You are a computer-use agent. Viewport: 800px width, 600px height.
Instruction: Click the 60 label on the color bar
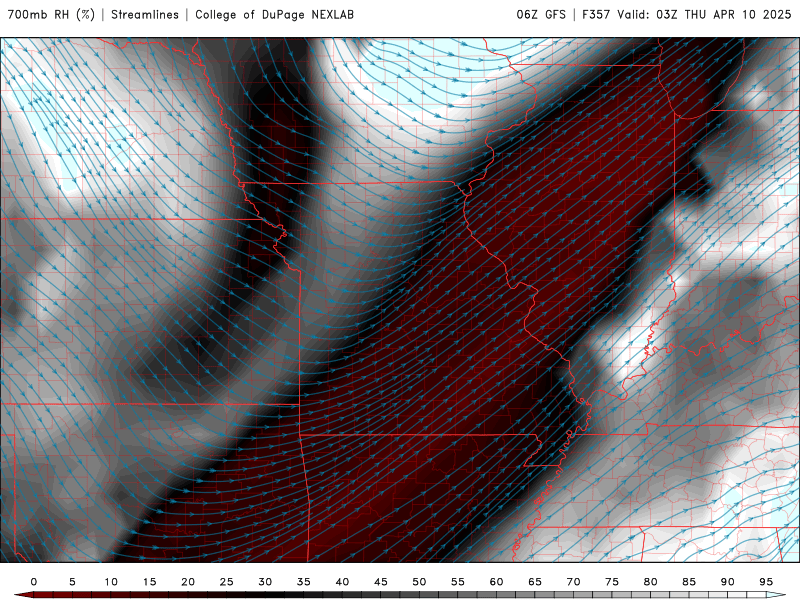pos(496,582)
